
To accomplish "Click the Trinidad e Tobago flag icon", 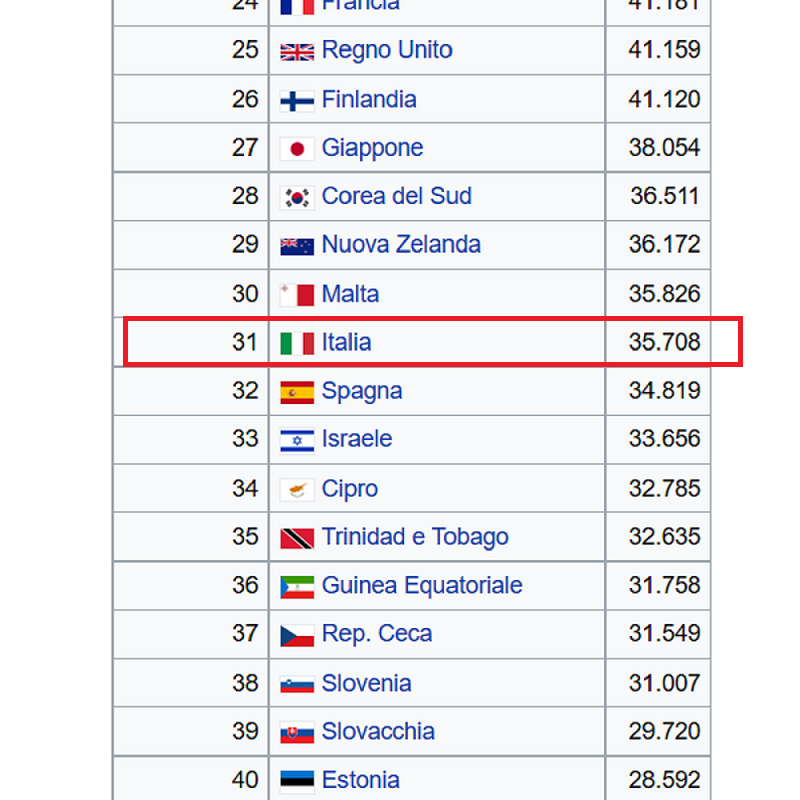I will pos(297,539).
